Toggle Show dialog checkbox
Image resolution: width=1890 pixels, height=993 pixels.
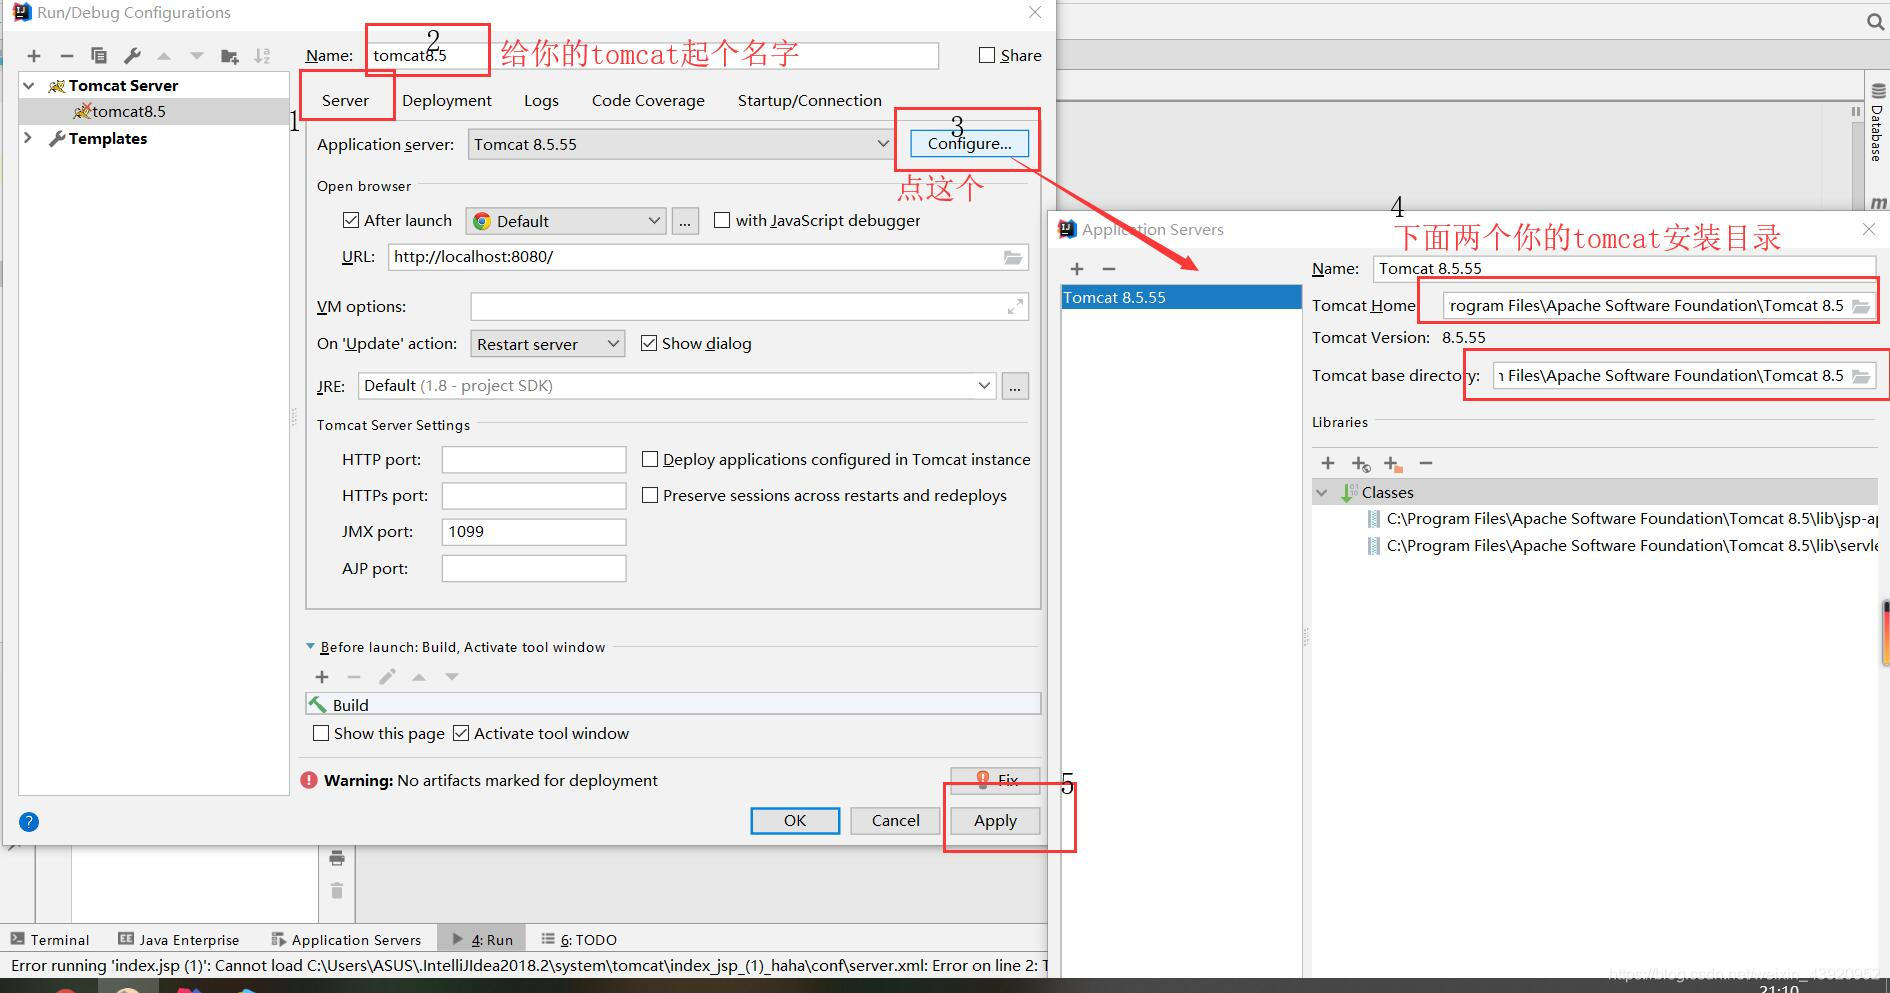[649, 343]
